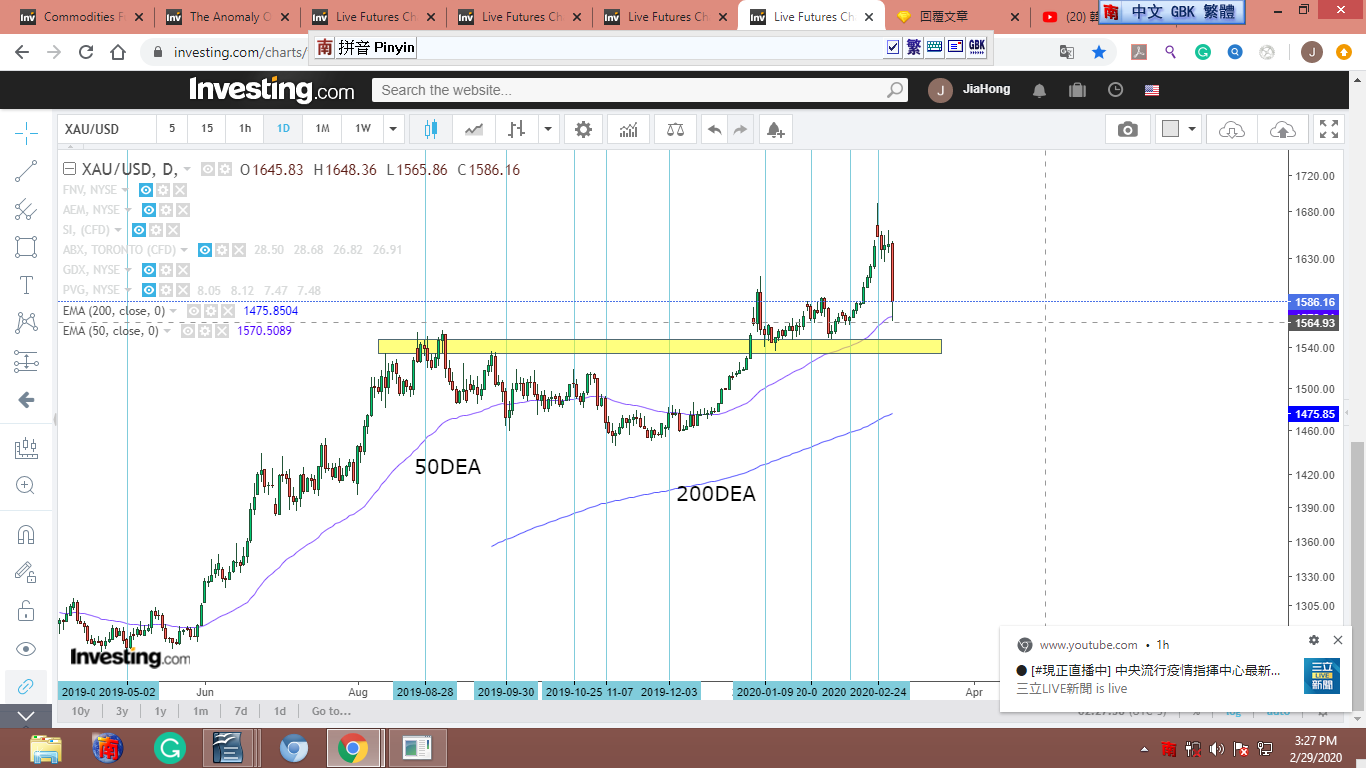Click the website search field
Viewport: 1366px width, 768px height.
point(630,90)
